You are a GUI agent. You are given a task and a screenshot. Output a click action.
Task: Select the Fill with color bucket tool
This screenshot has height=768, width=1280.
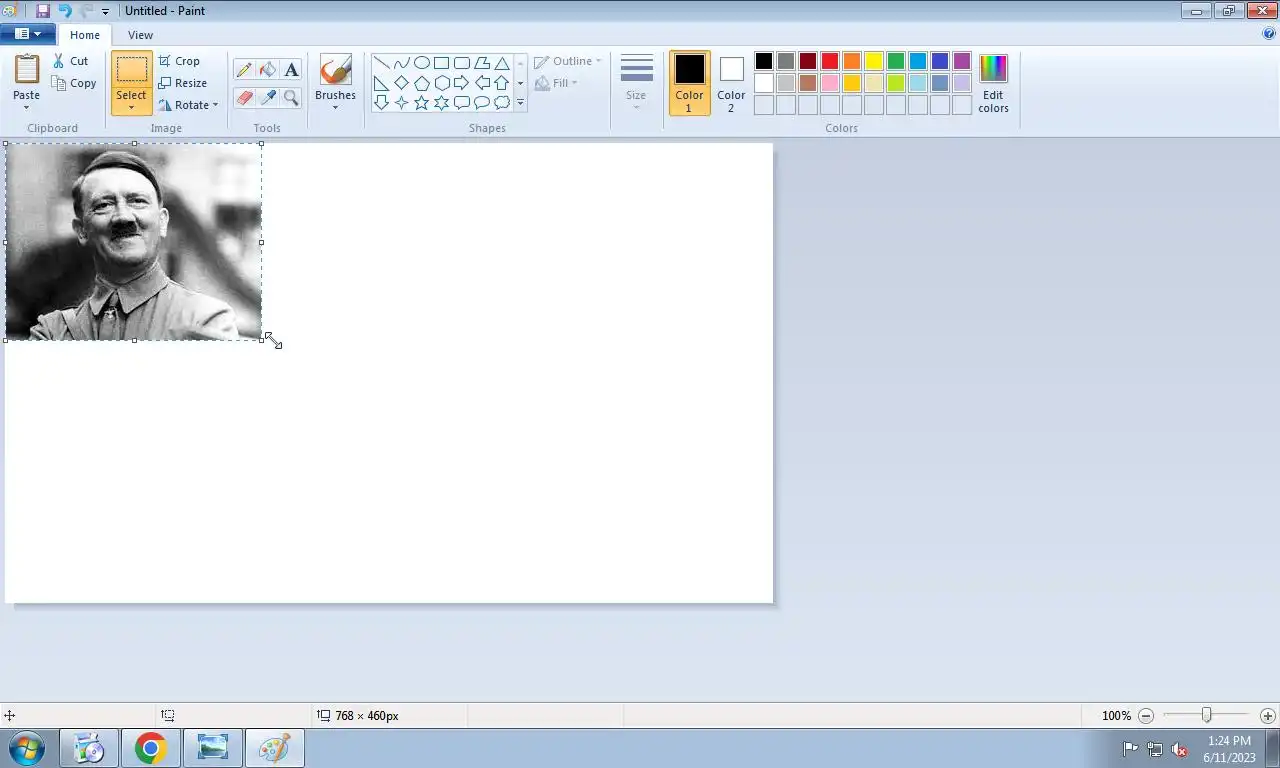tap(267, 70)
